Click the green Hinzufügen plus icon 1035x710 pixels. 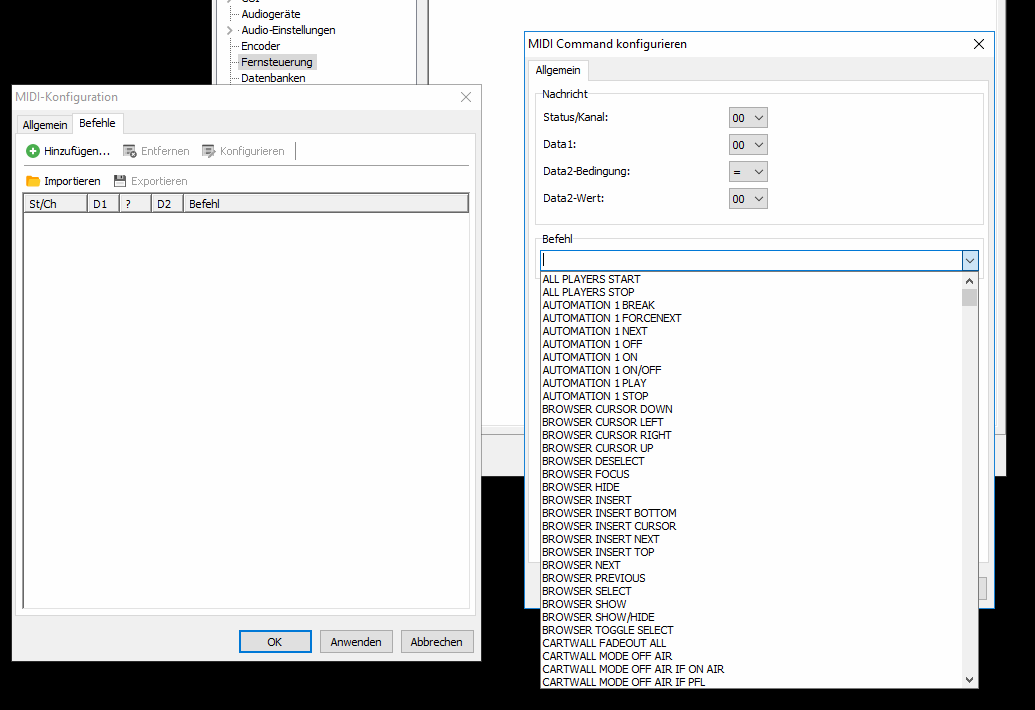[x=33, y=151]
